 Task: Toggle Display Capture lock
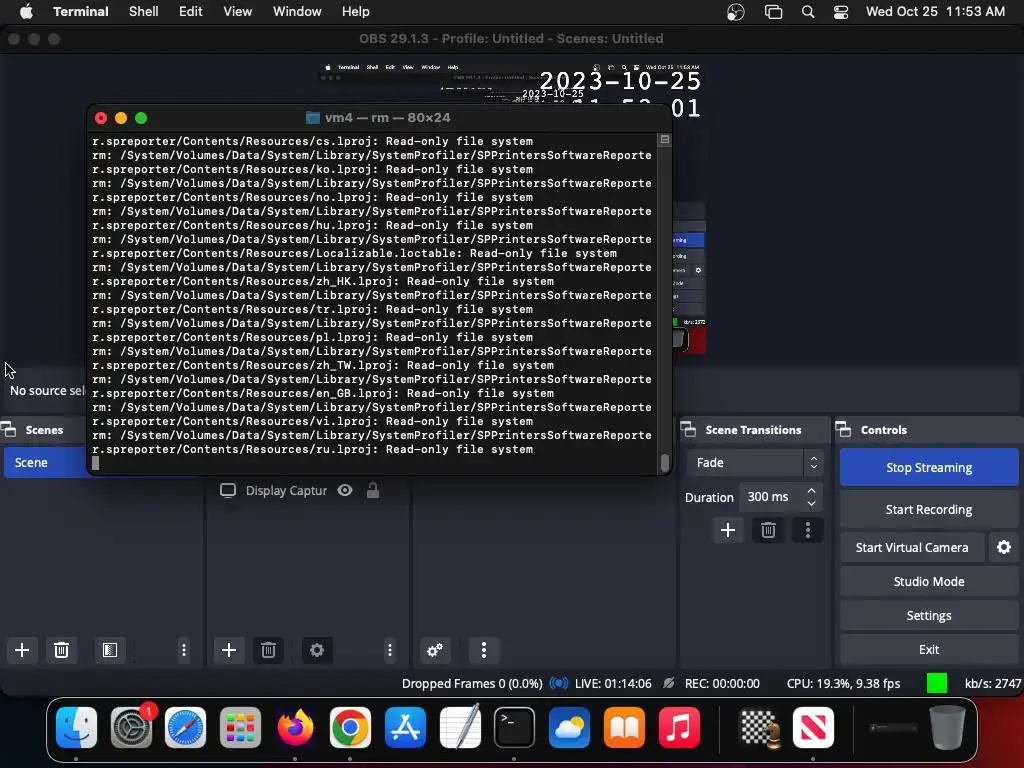tap(373, 490)
